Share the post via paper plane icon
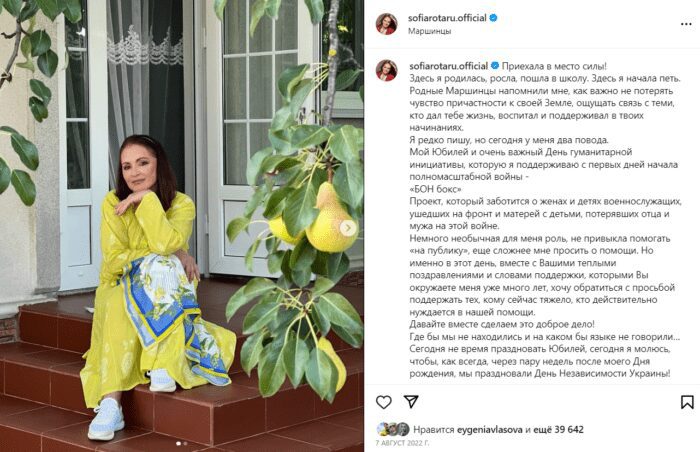This screenshot has width=700, height=452. pos(411,402)
